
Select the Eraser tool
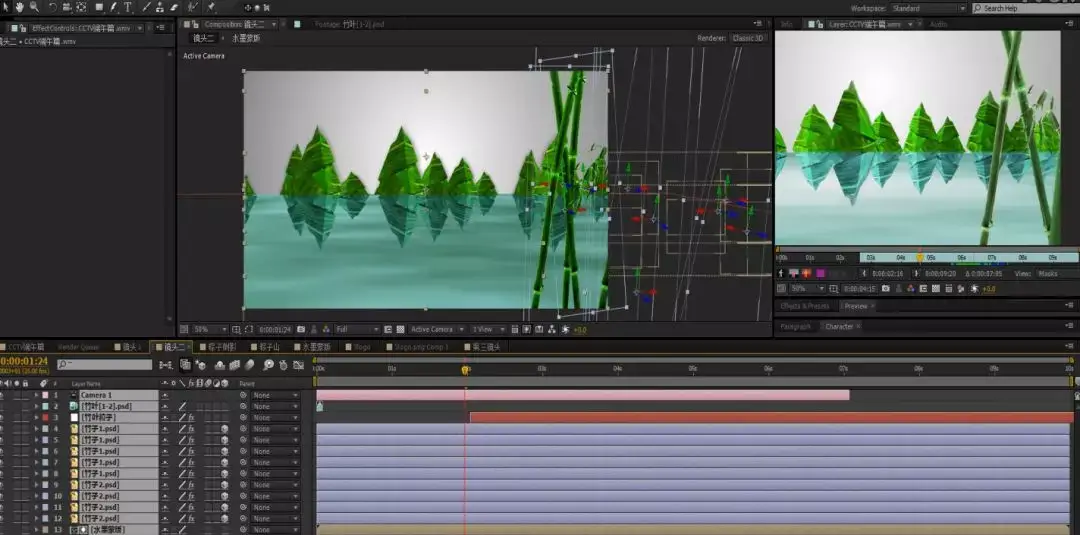174,7
